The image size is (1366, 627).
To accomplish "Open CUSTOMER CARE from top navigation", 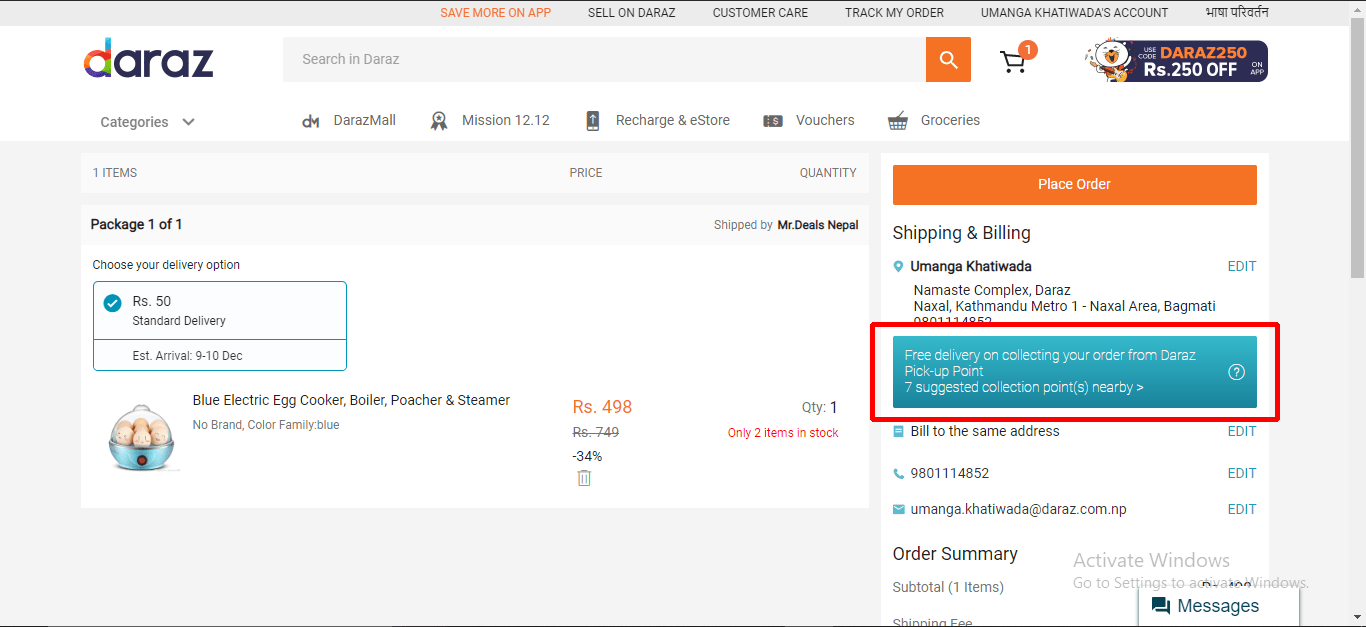I will pos(759,12).
